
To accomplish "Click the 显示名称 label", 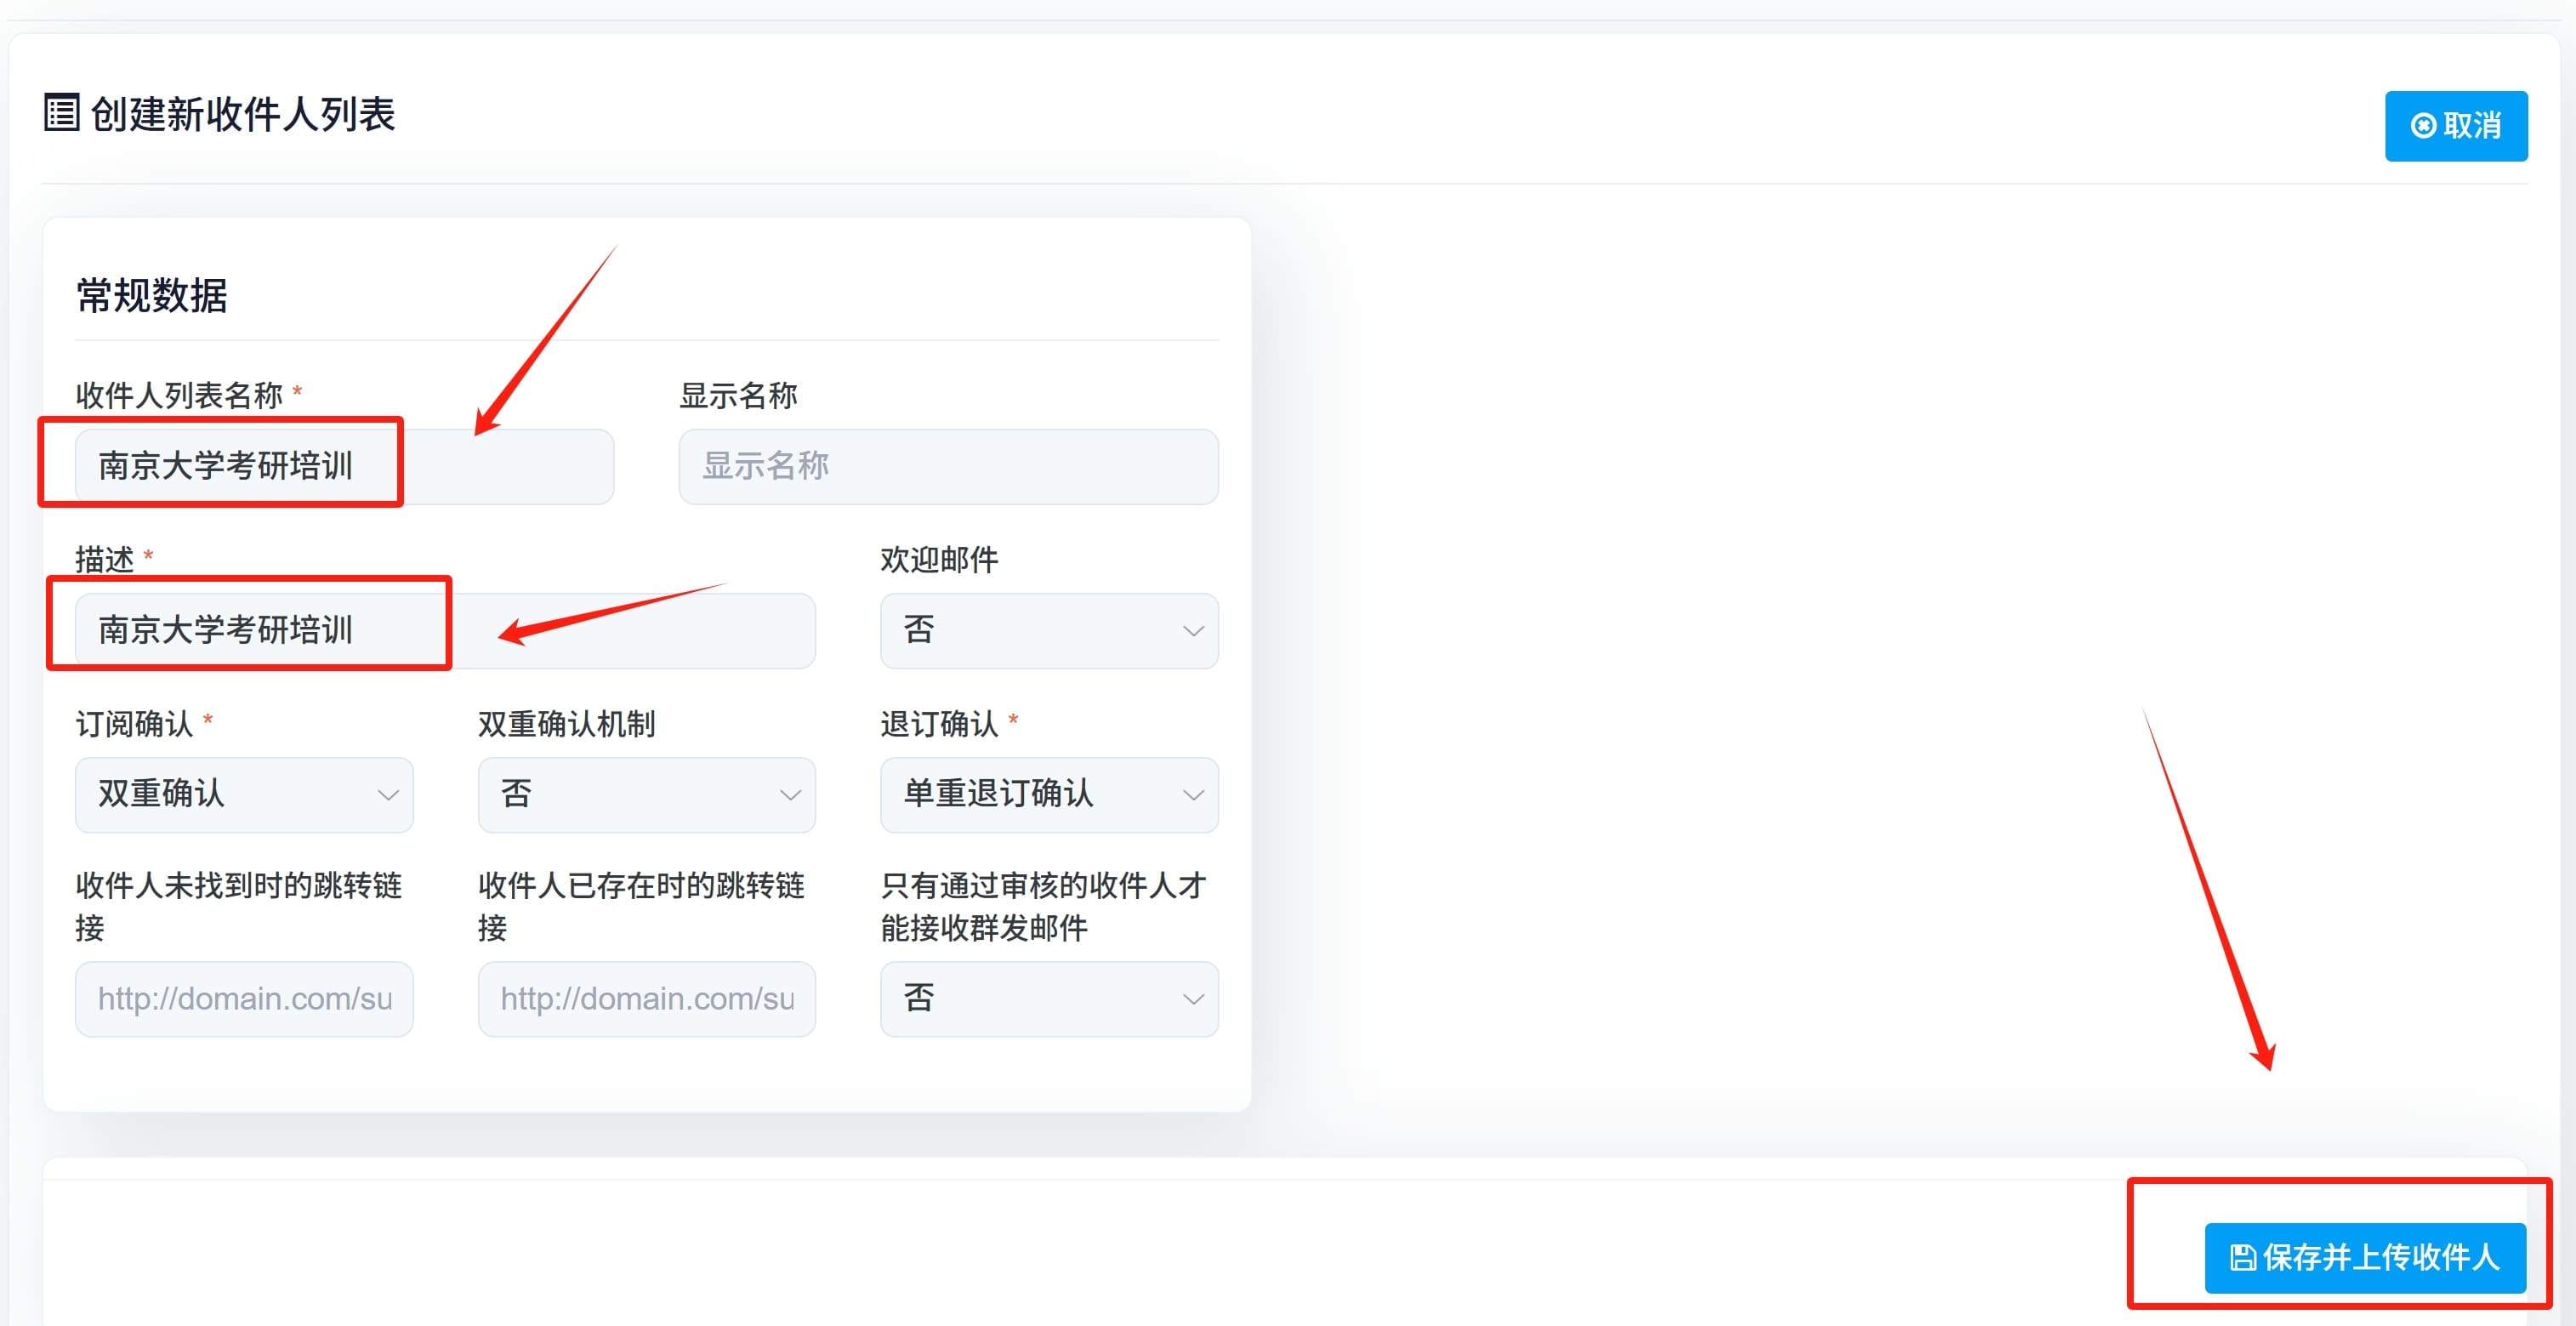I will (738, 395).
